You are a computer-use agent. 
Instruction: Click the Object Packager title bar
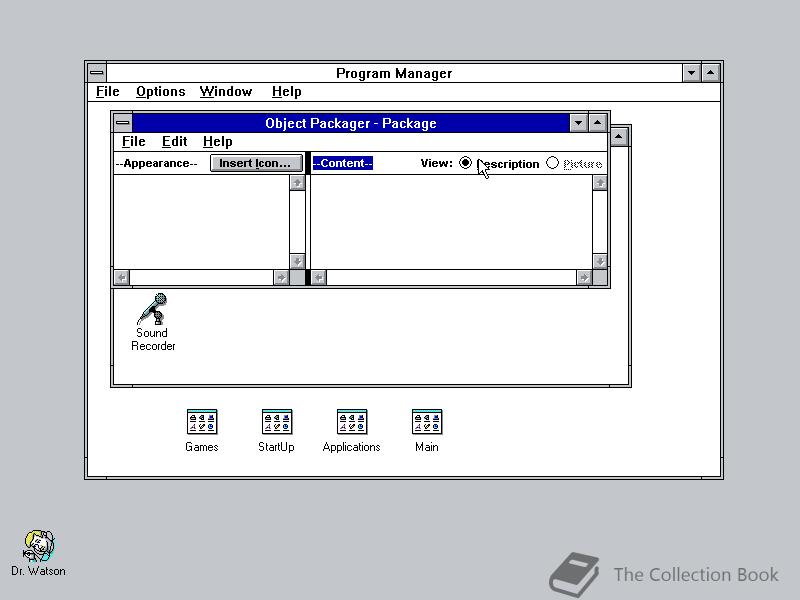[351, 123]
